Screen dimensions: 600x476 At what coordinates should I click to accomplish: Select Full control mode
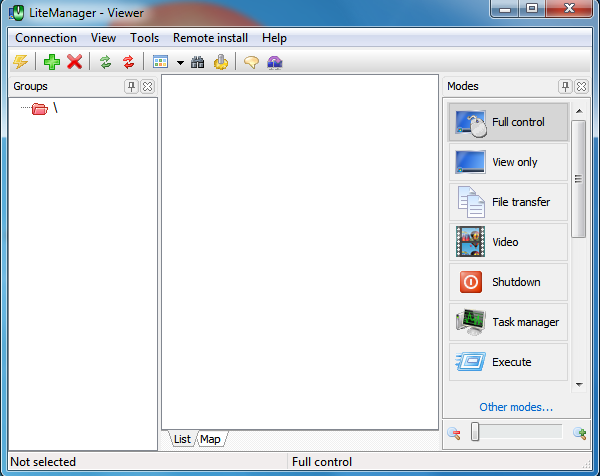coord(508,122)
